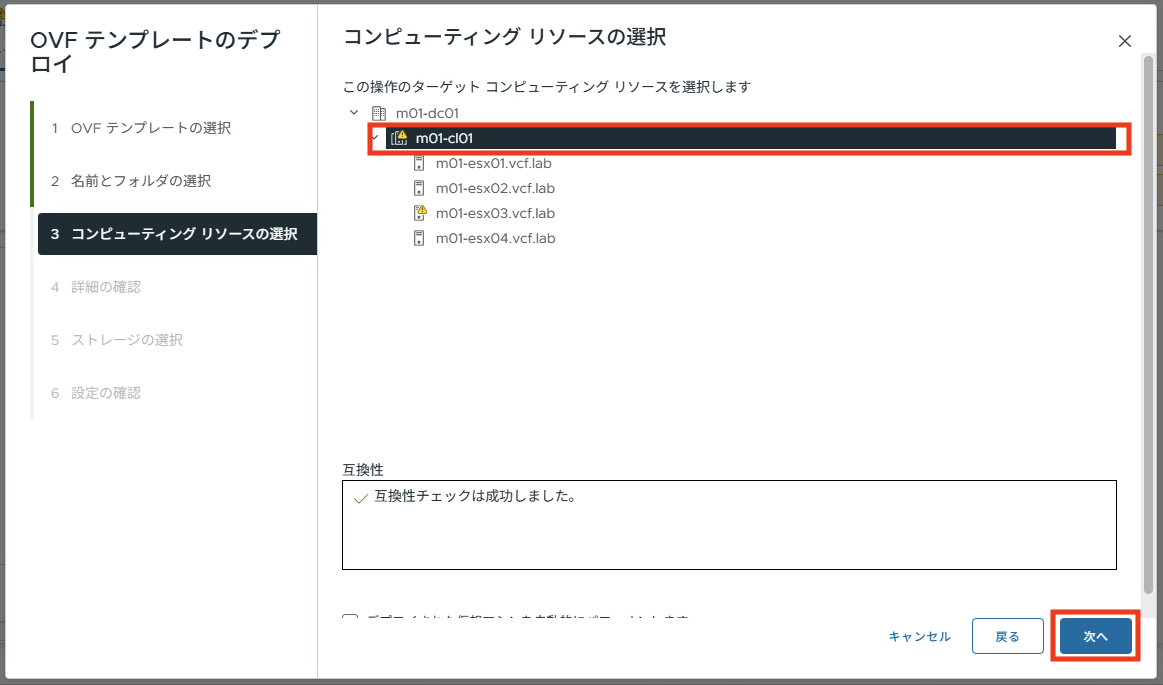Click the 互換性チェックは成功しました message

(475, 497)
